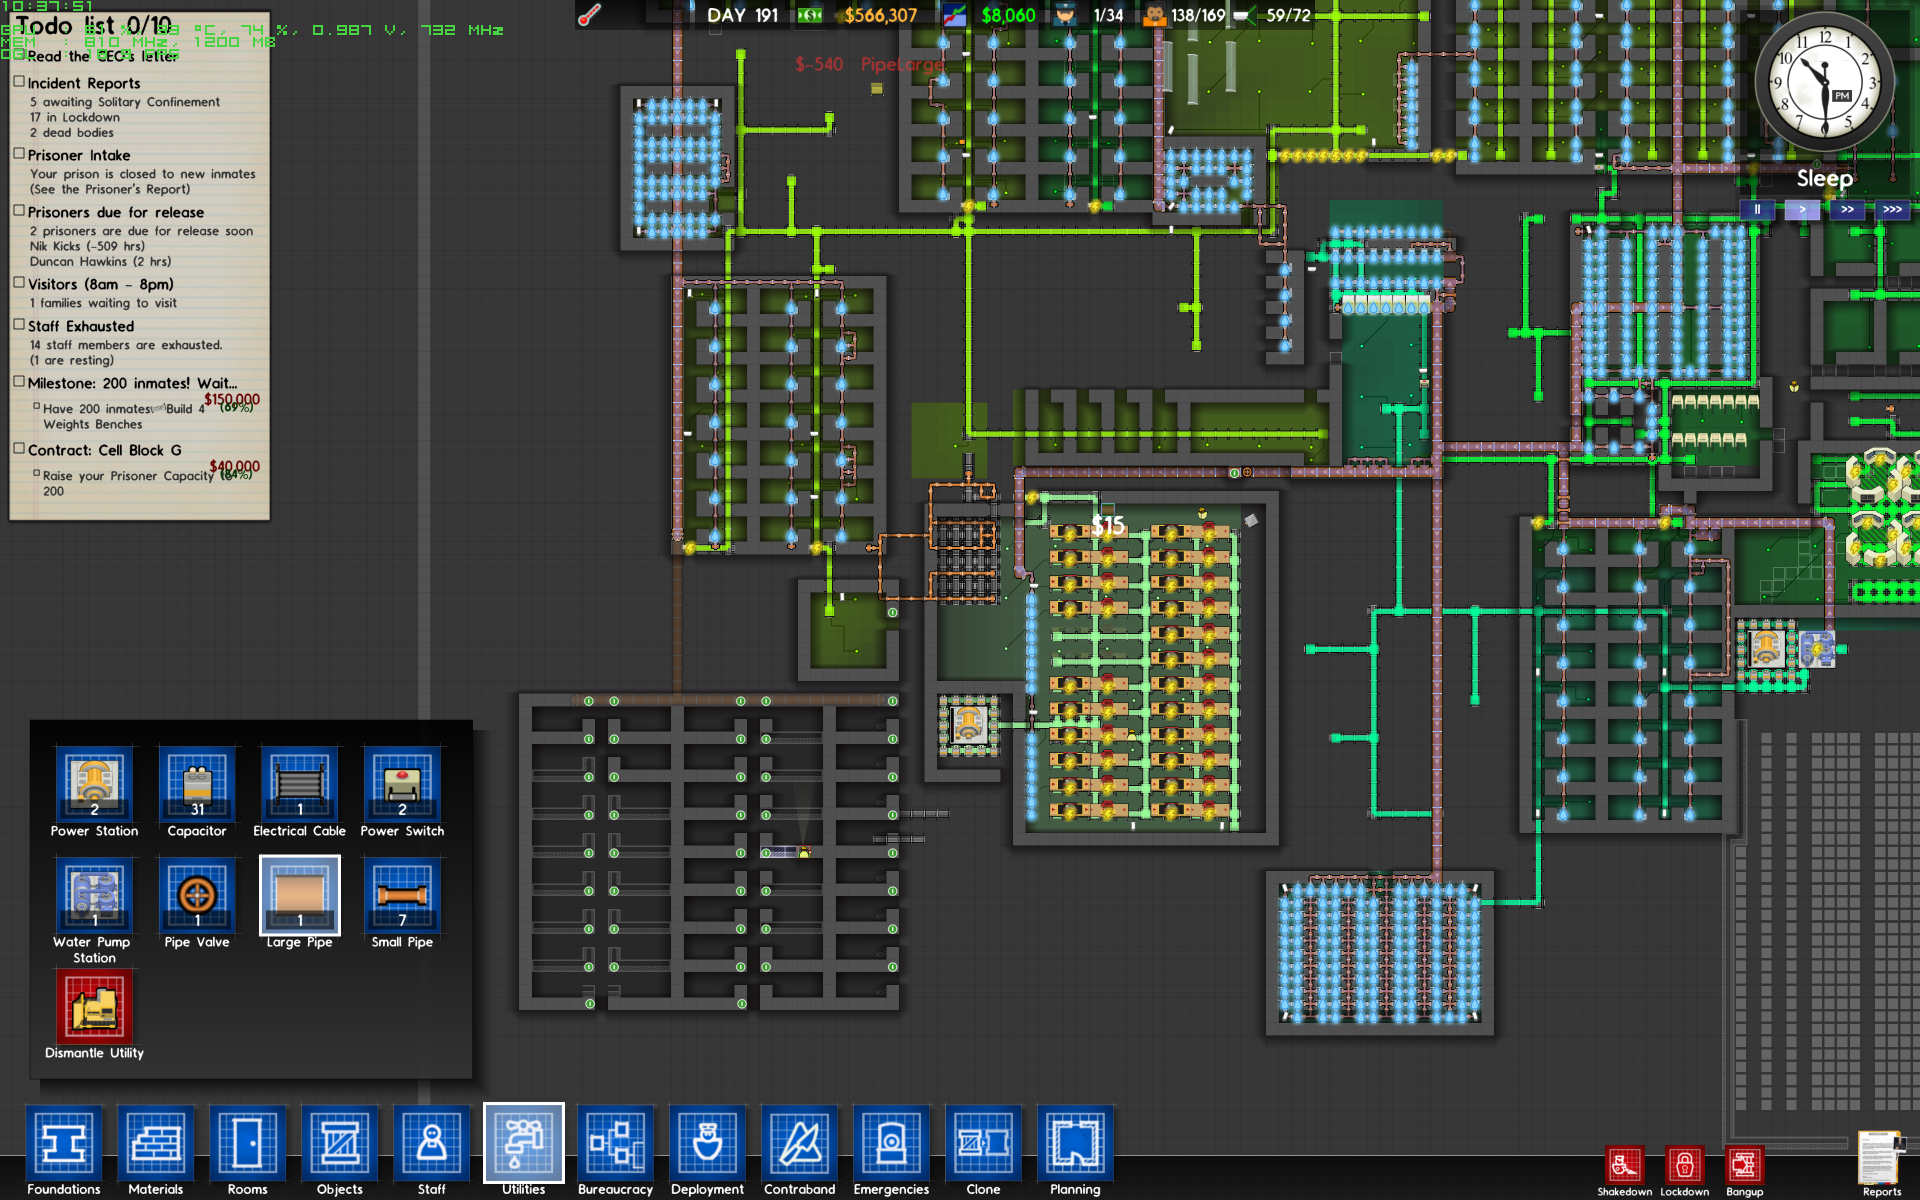Close the Utilities toolbar menu
1920x1200 pixels.
(524, 1141)
